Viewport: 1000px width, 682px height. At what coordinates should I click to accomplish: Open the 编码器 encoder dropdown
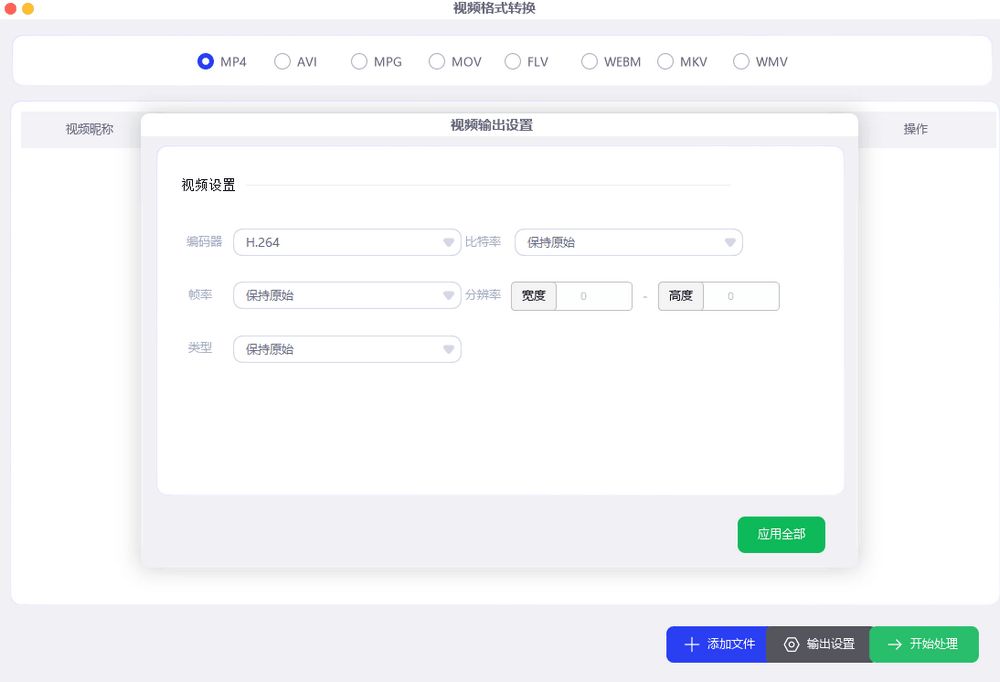tap(347, 242)
